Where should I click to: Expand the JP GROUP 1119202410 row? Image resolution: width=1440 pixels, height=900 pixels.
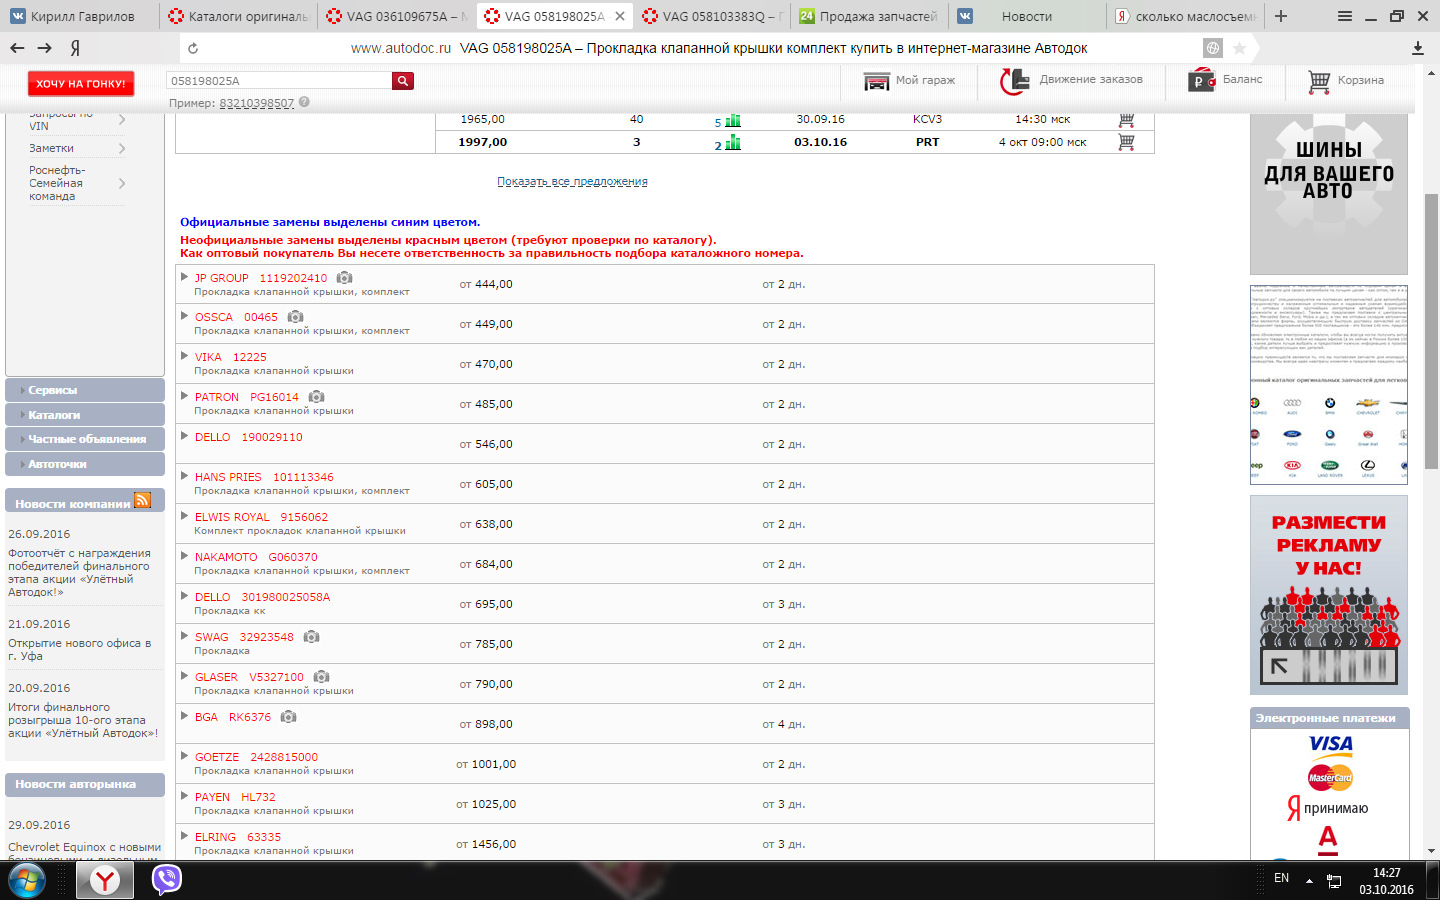(184, 276)
